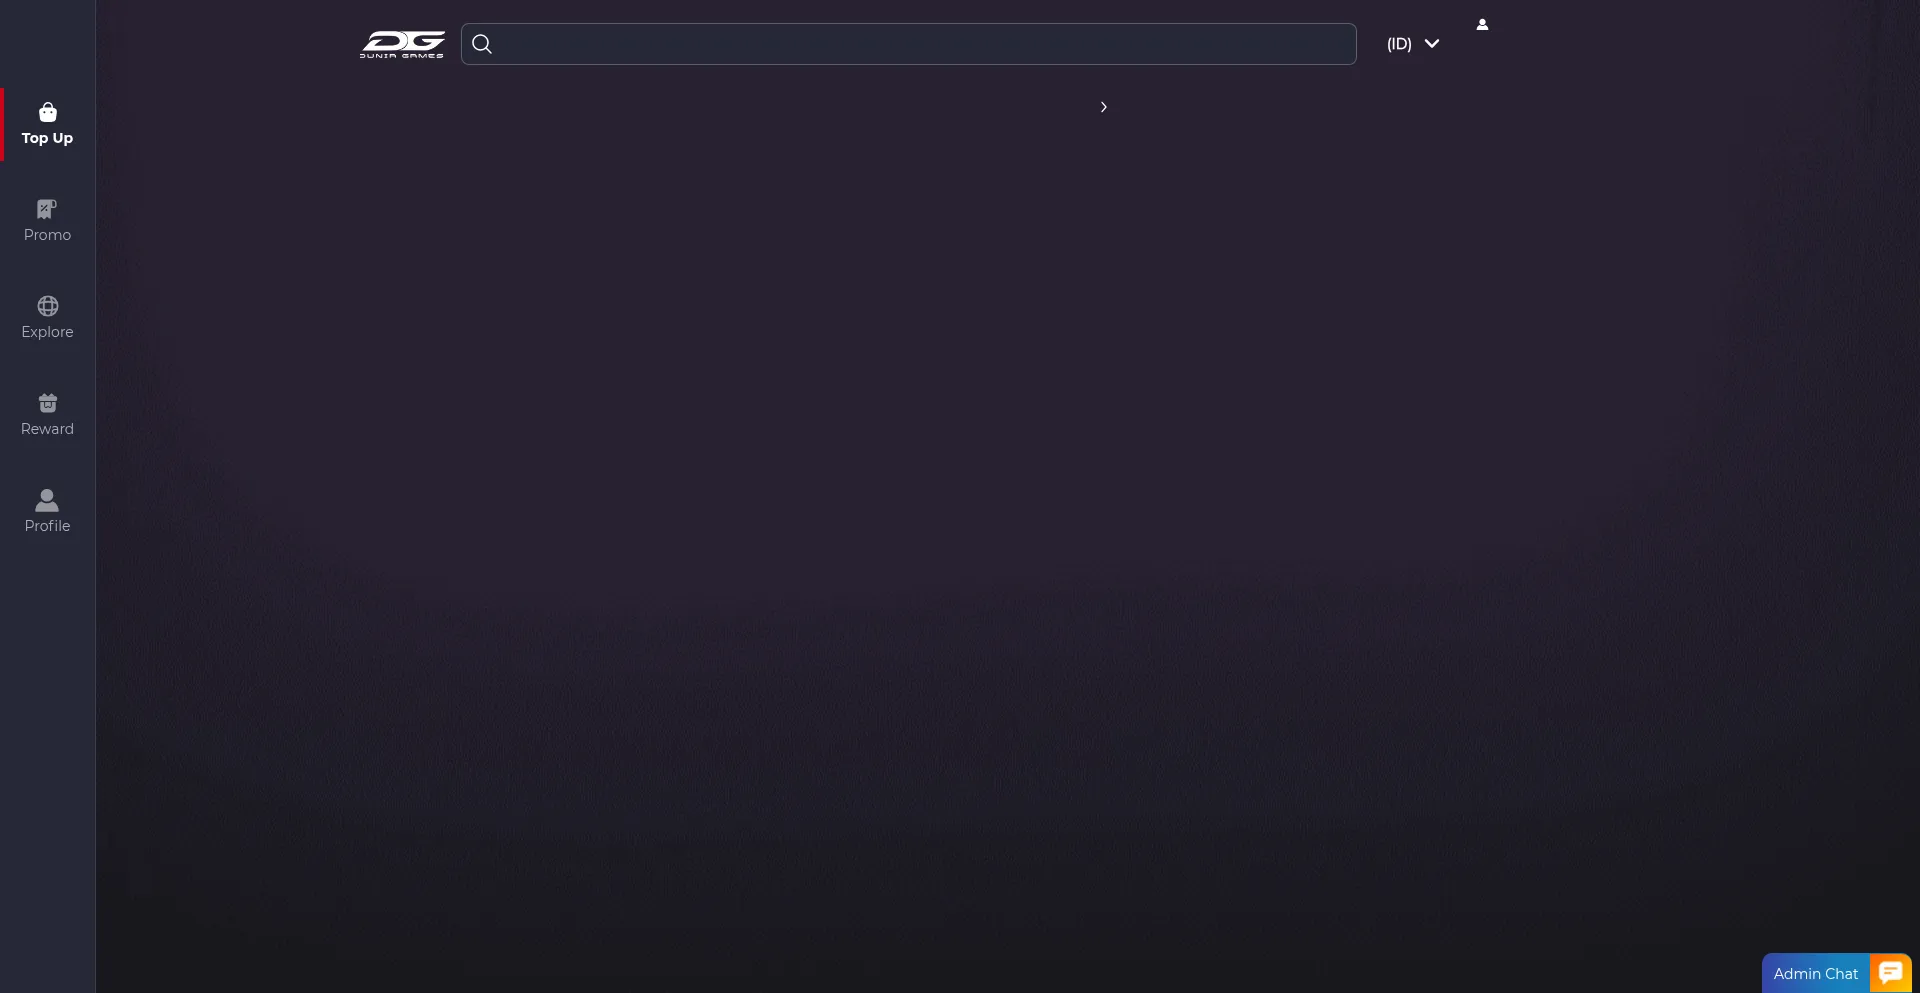Screen dimensions: 1920x993
Task: Select the Promo coupon icon
Action: [47, 209]
